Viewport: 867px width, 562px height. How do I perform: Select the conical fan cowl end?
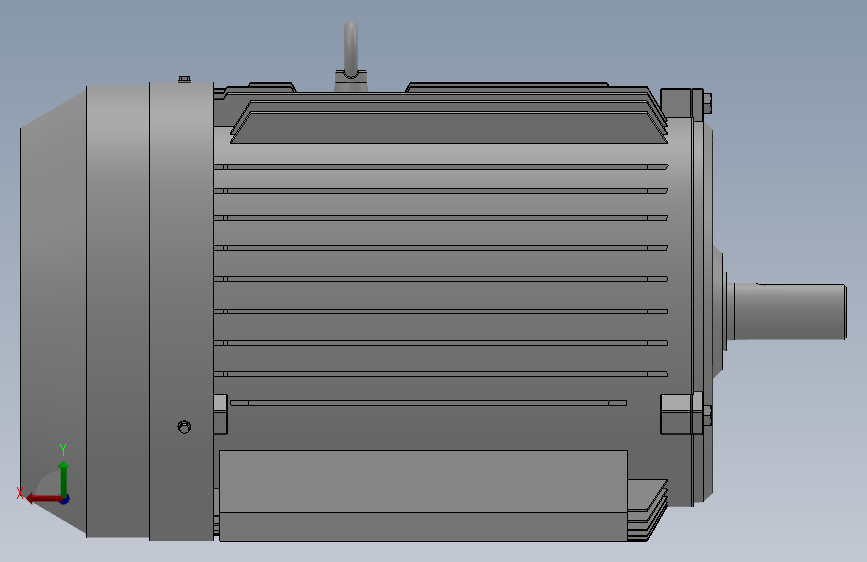(53, 311)
